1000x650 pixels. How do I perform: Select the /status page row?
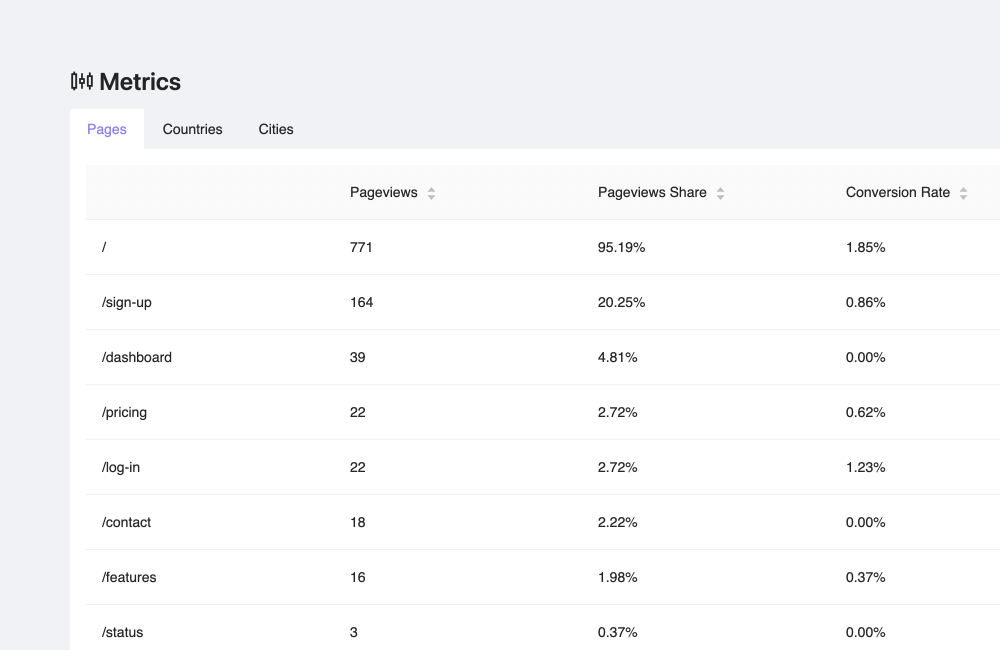click(123, 632)
